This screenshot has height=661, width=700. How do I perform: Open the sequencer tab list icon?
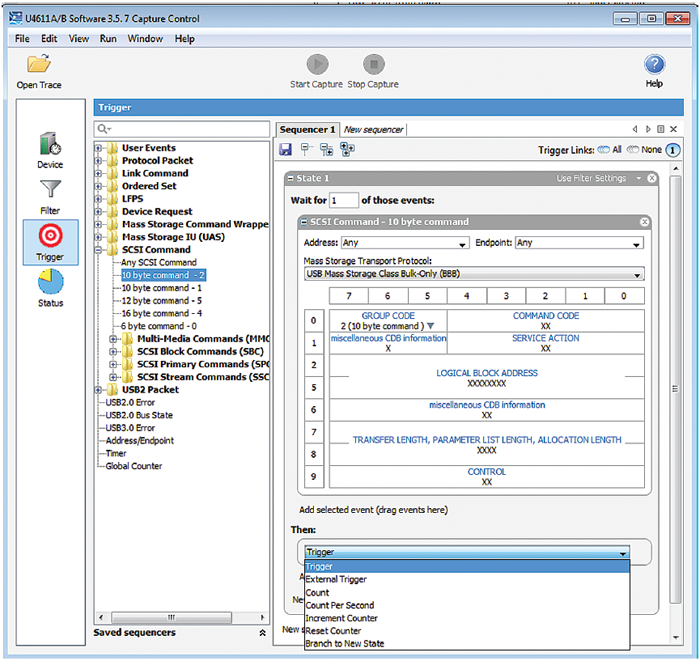coord(661,129)
